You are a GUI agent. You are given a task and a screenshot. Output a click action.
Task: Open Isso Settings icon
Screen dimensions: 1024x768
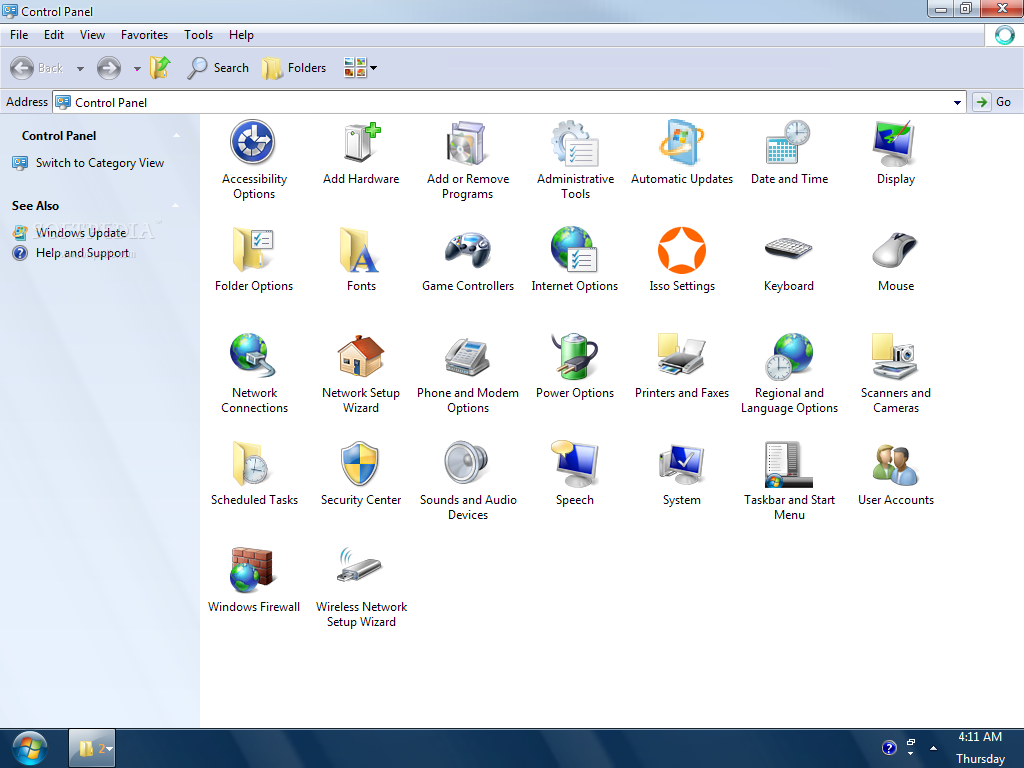pos(682,259)
